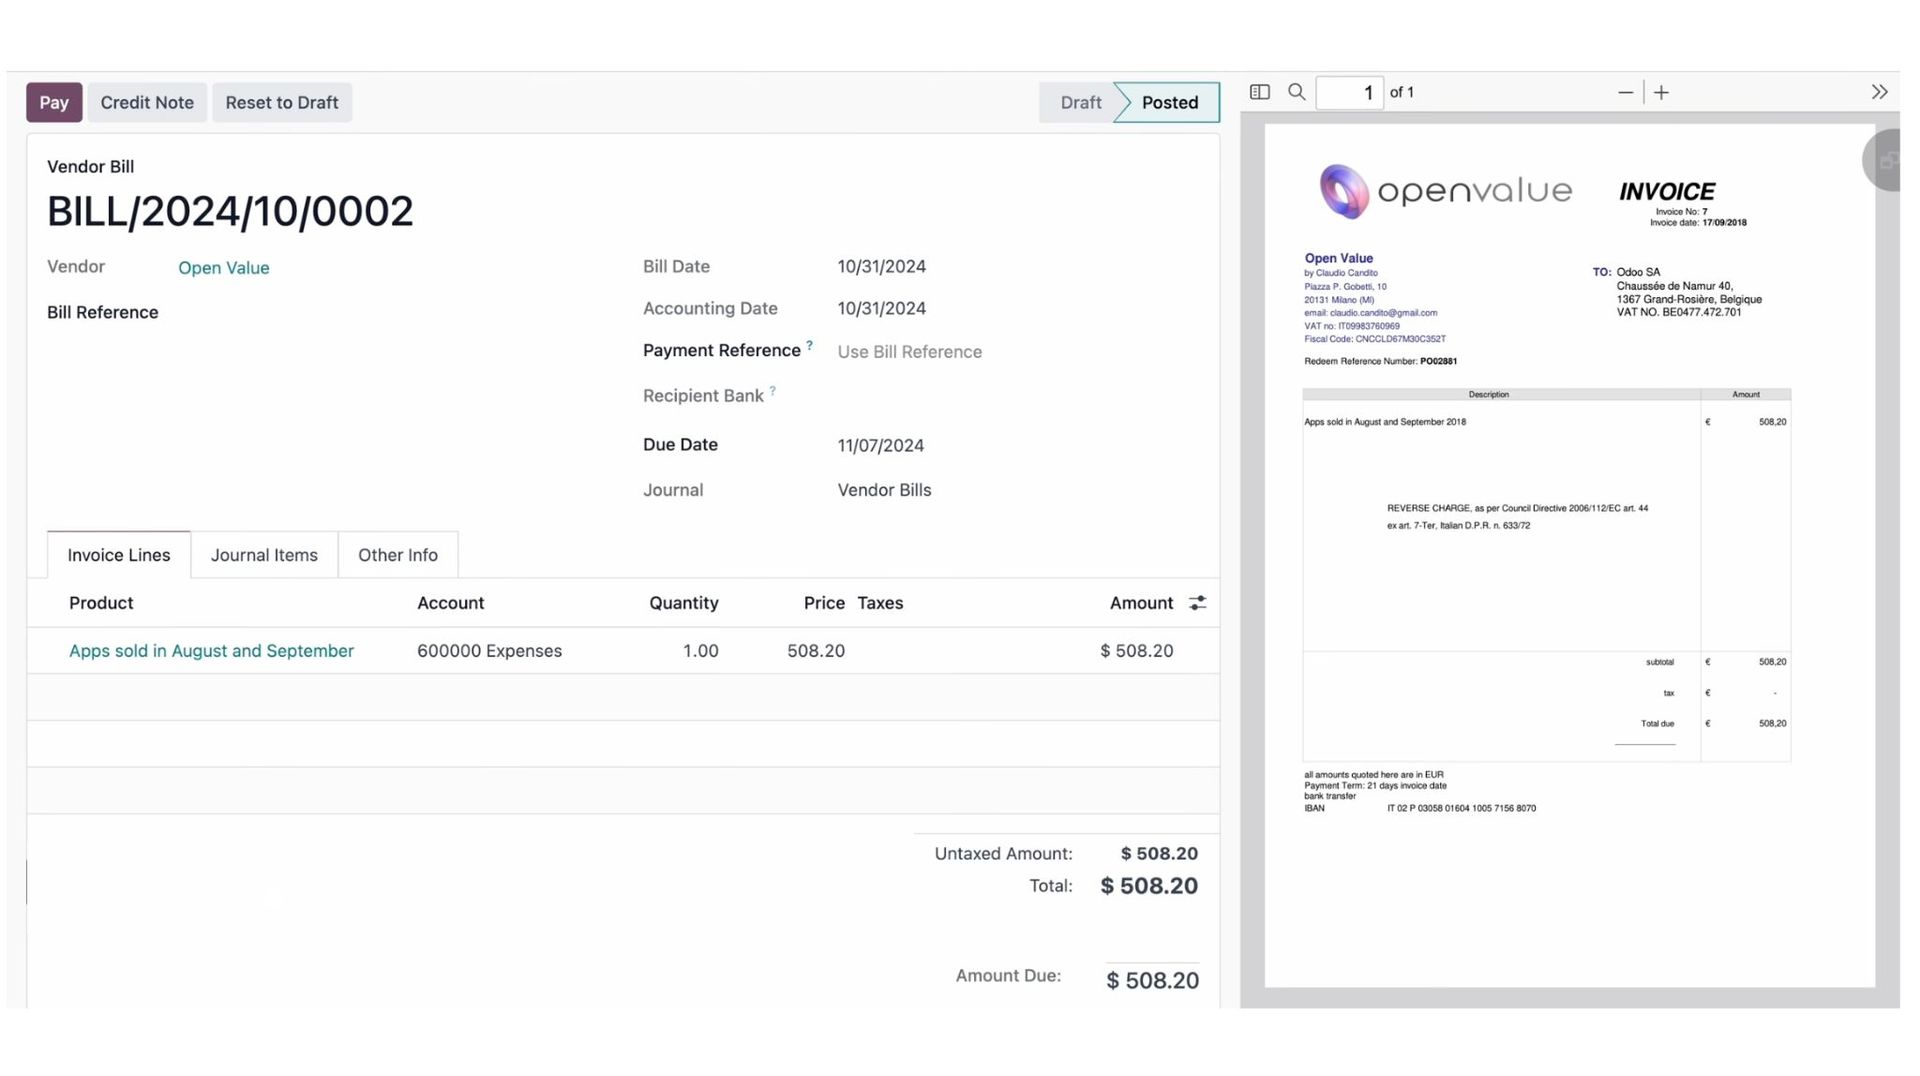Viewport: 1920px width, 1076px height.
Task: Zoom out the invoice PDF
Action: click(1625, 92)
